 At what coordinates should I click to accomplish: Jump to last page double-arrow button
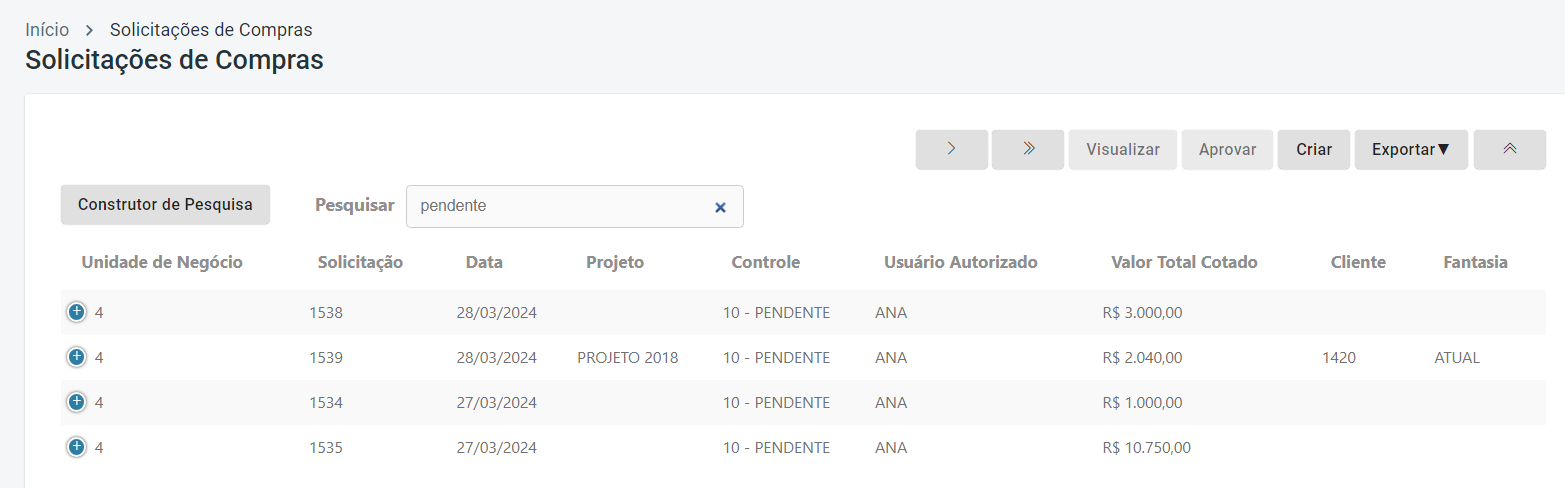tap(1027, 150)
